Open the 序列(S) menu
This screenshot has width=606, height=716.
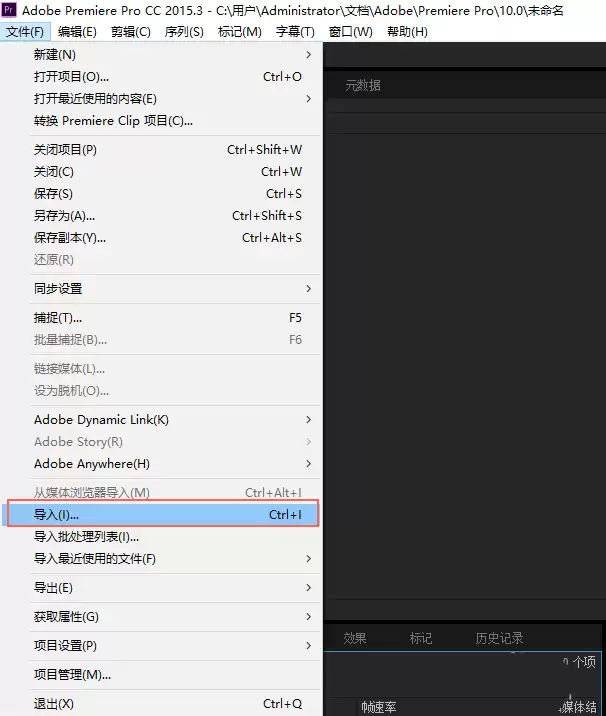tap(184, 32)
